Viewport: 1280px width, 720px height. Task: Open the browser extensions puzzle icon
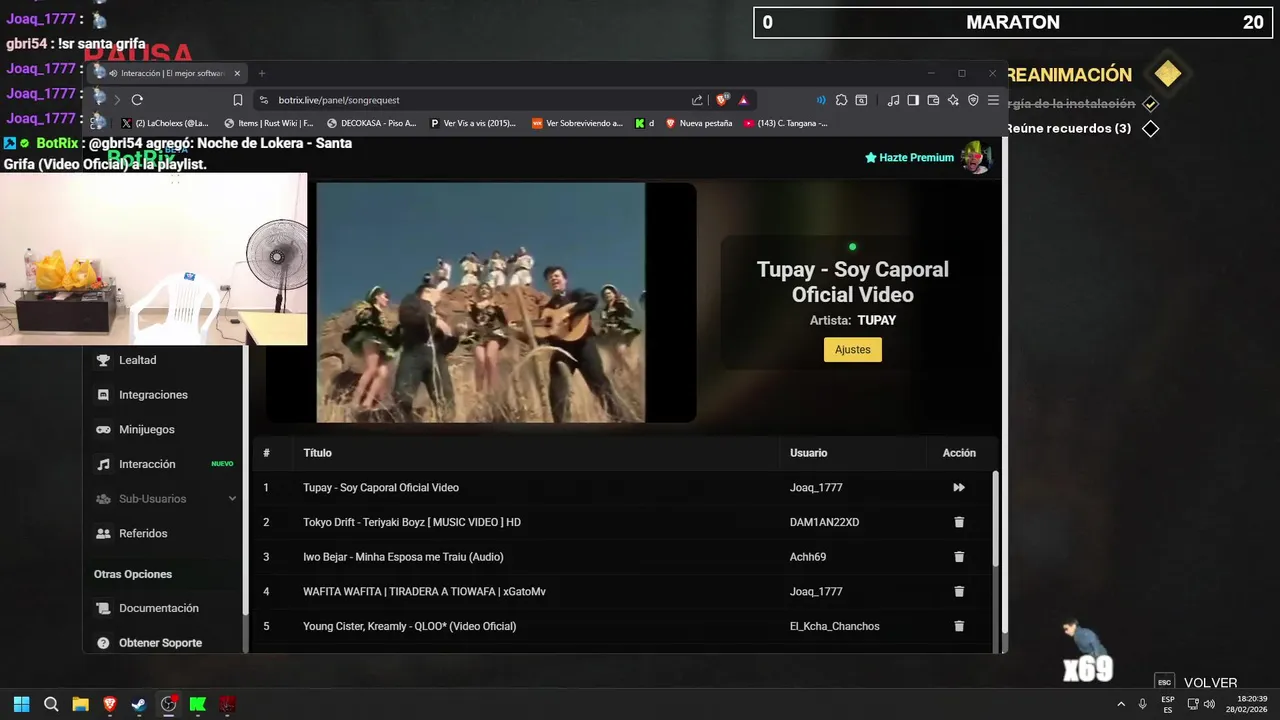(x=841, y=100)
